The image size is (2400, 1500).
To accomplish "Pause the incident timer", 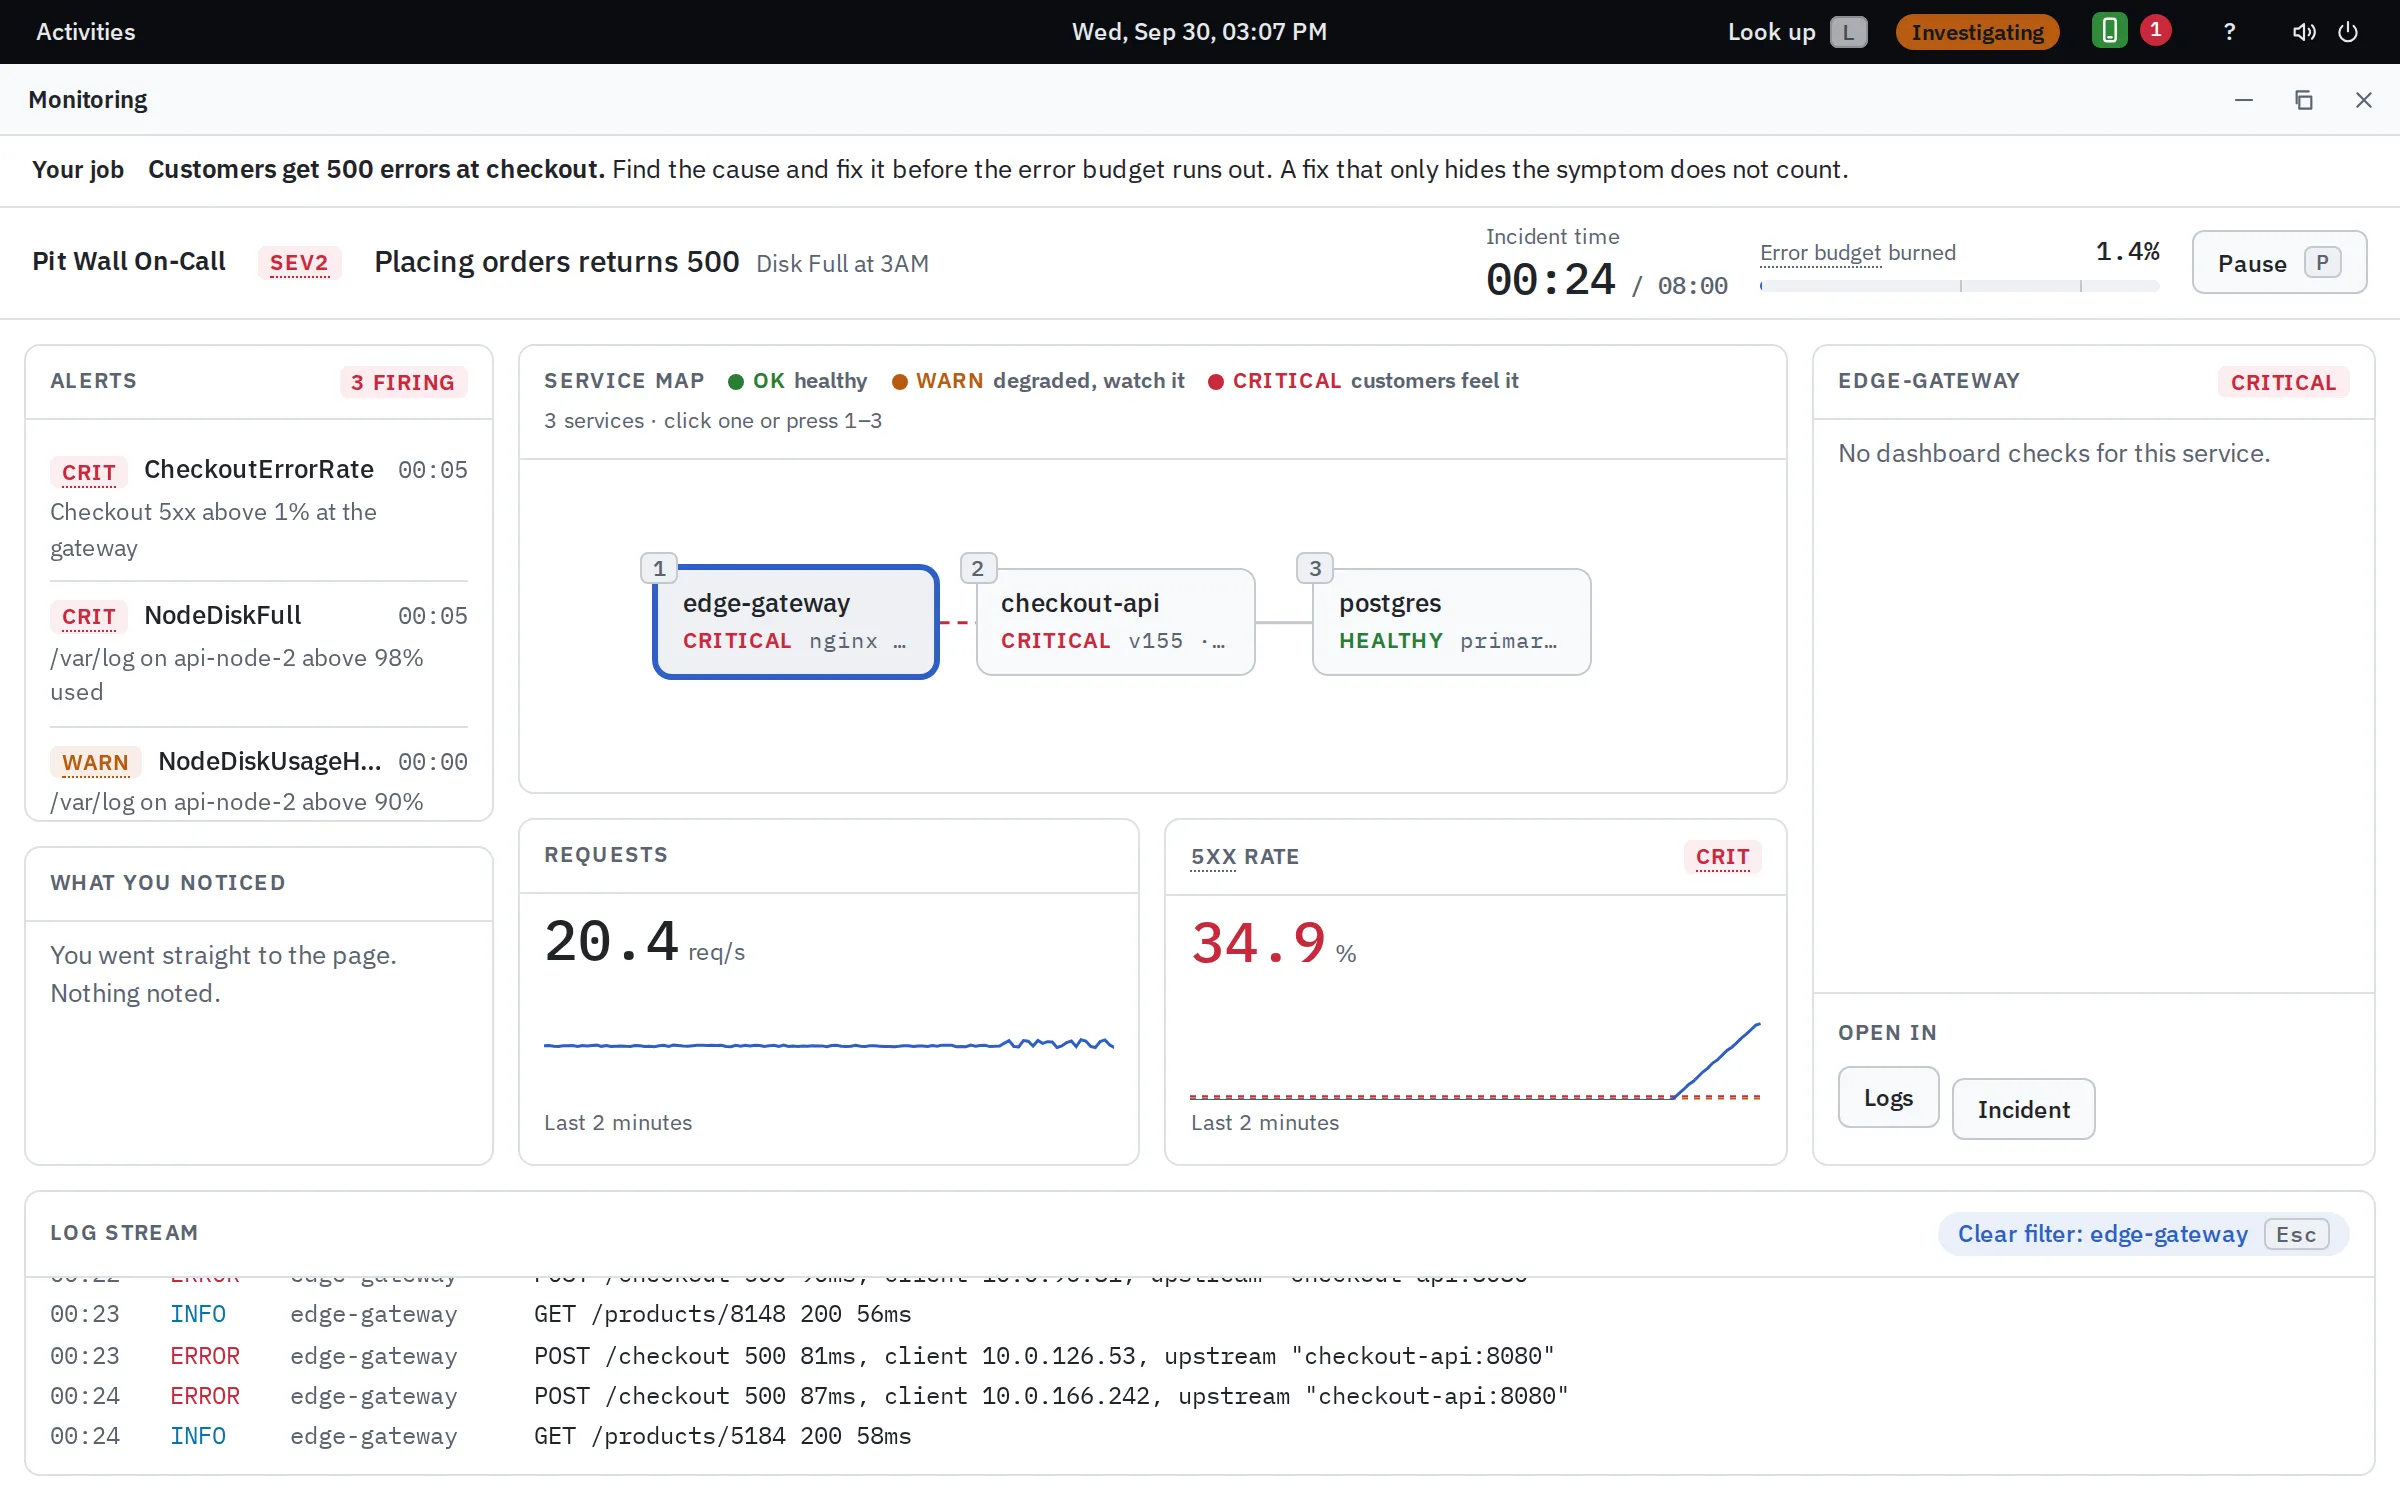I will coord(2279,262).
